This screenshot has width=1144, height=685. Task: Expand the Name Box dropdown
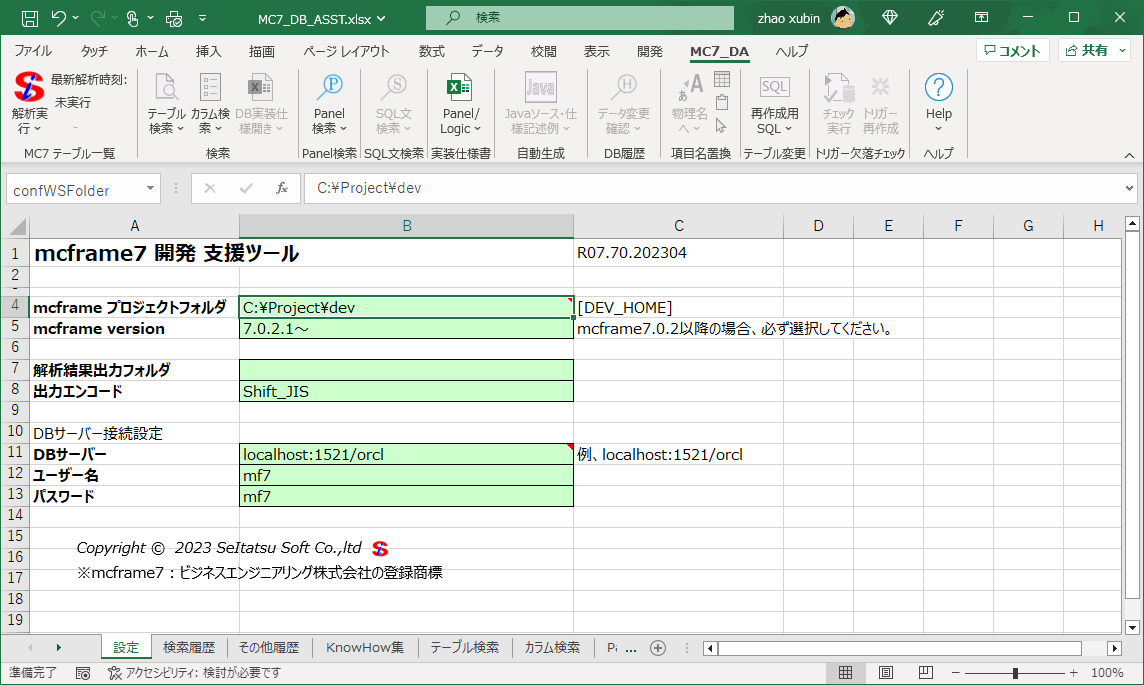point(151,189)
